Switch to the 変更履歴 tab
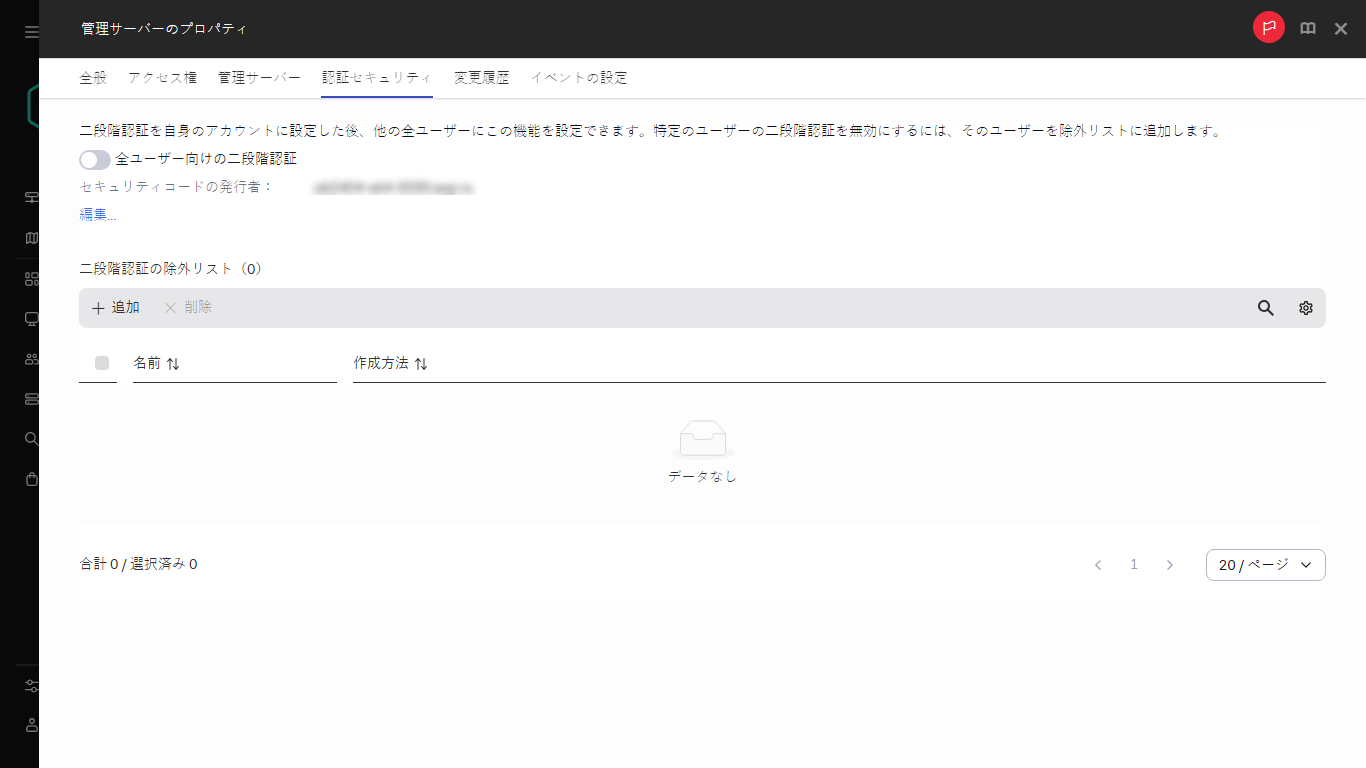Viewport: 1366px width, 768px height. [479, 76]
